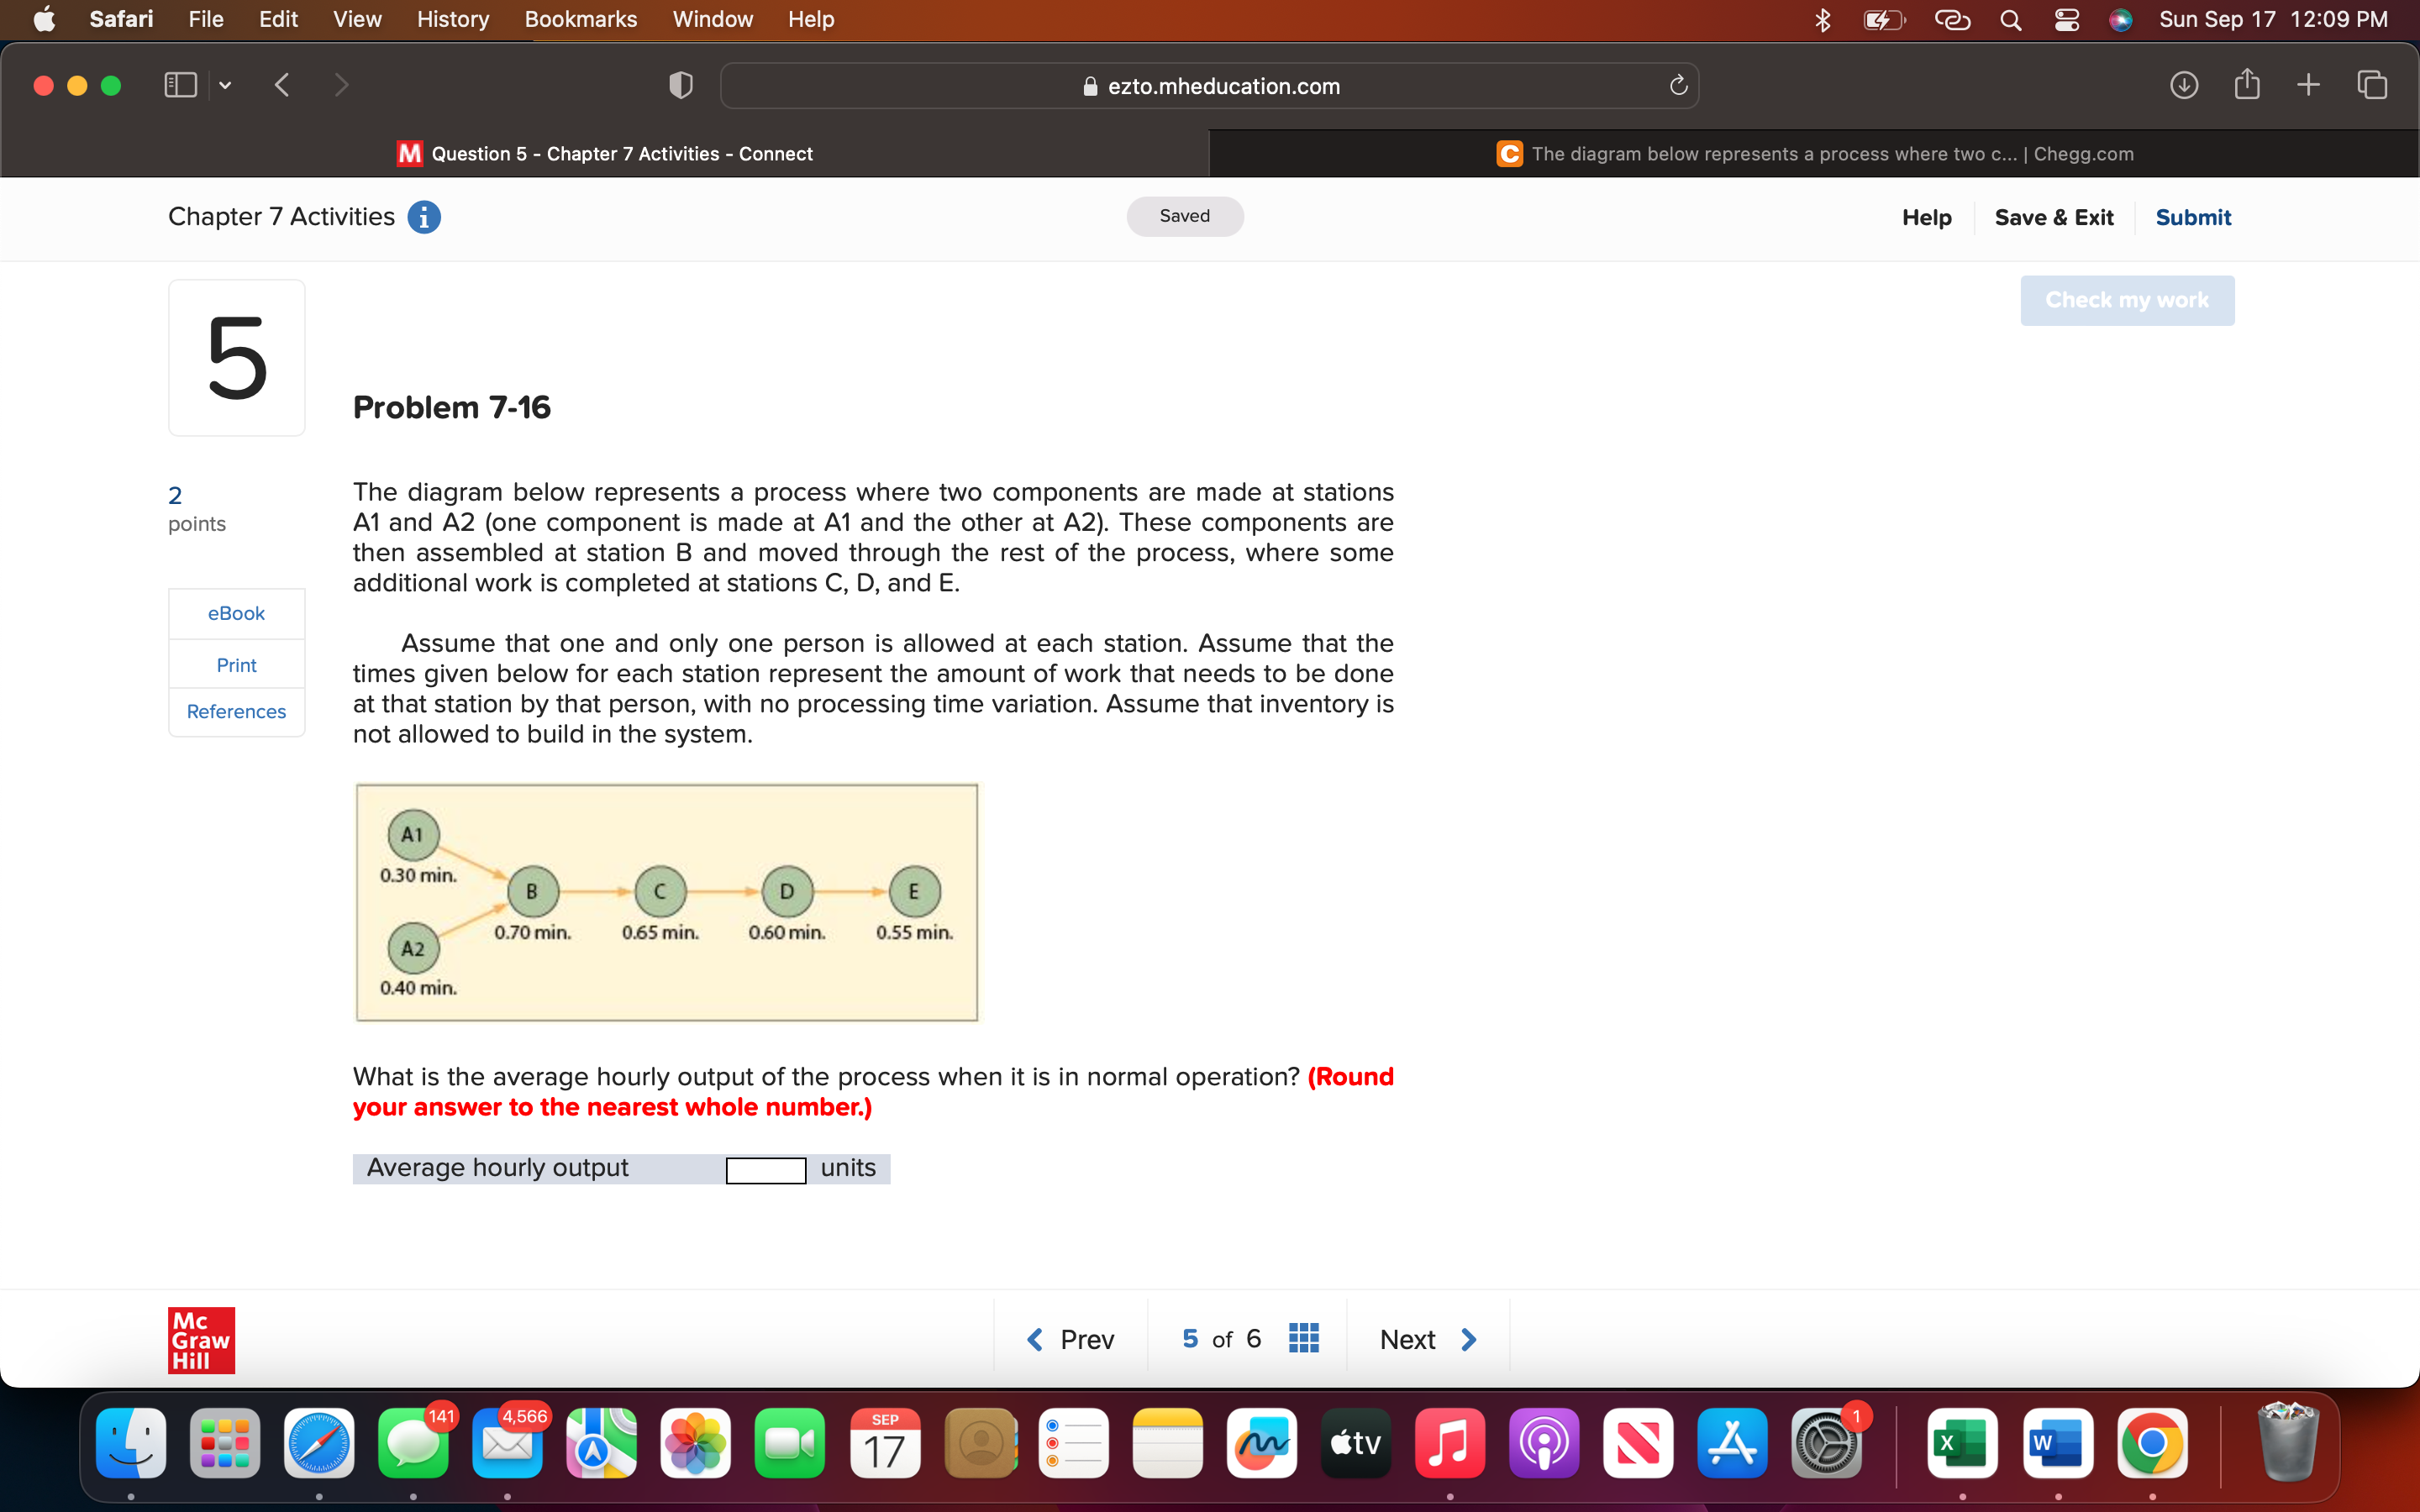Click the Share icon in the toolbar
Viewport: 2420px width, 1512px height.
pos(2247,84)
